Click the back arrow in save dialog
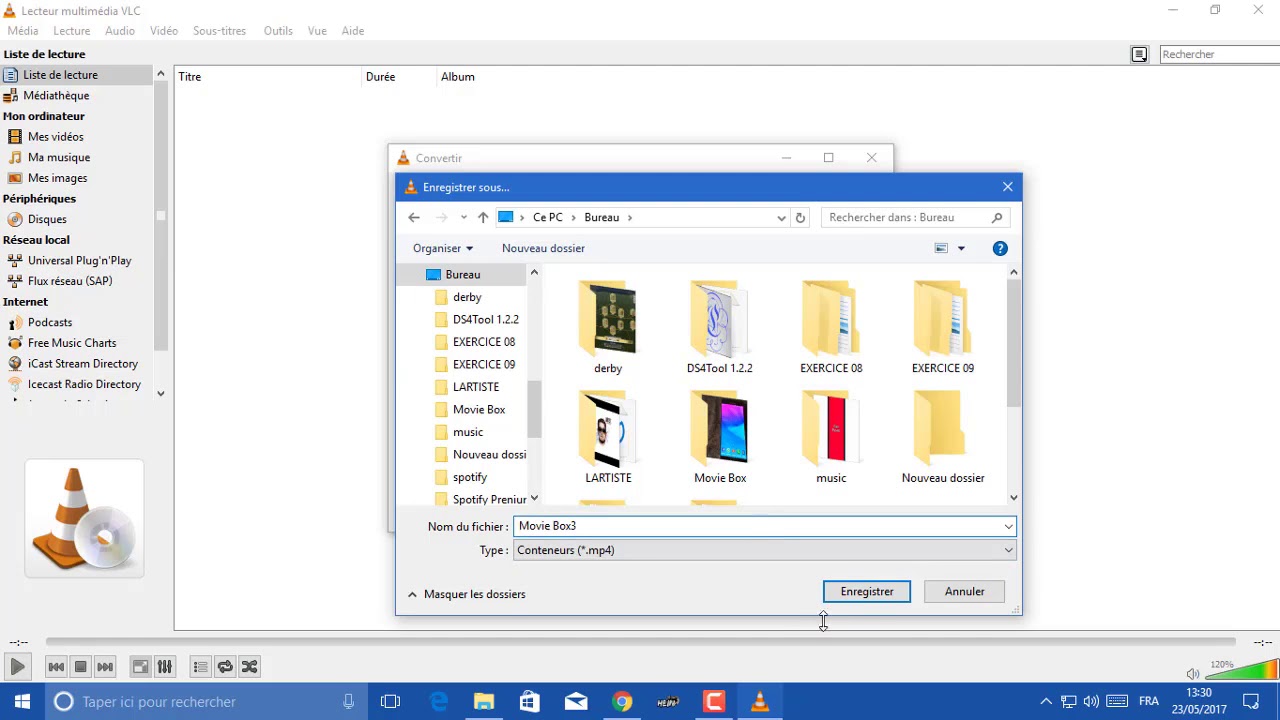 point(414,217)
